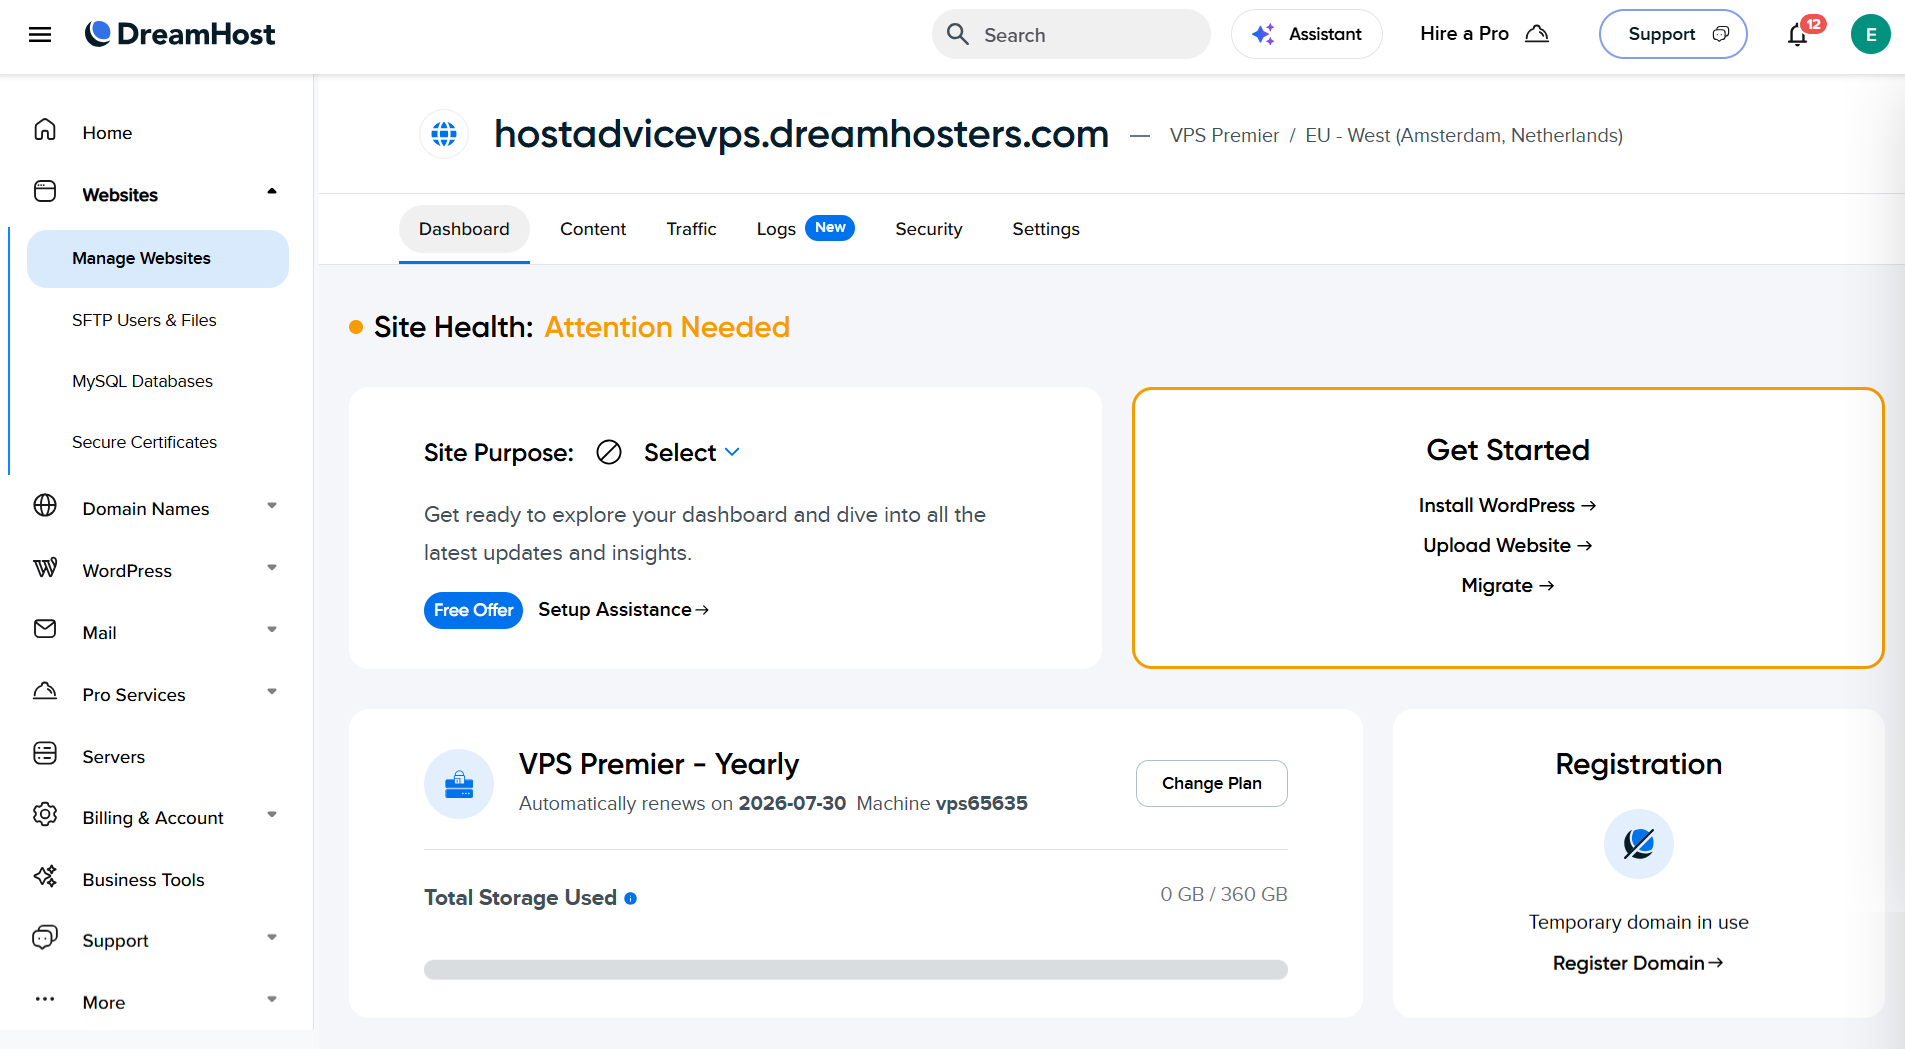Switch to the Settings tab
Image resolution: width=1905 pixels, height=1049 pixels.
1045,229
